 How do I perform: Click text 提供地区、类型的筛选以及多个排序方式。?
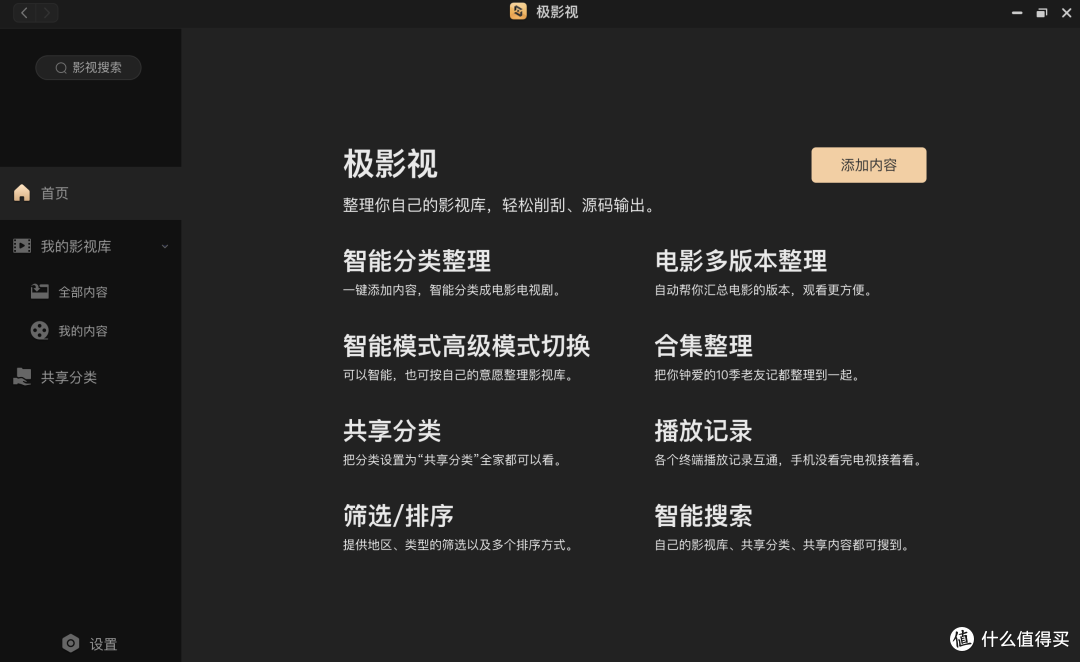(x=460, y=545)
